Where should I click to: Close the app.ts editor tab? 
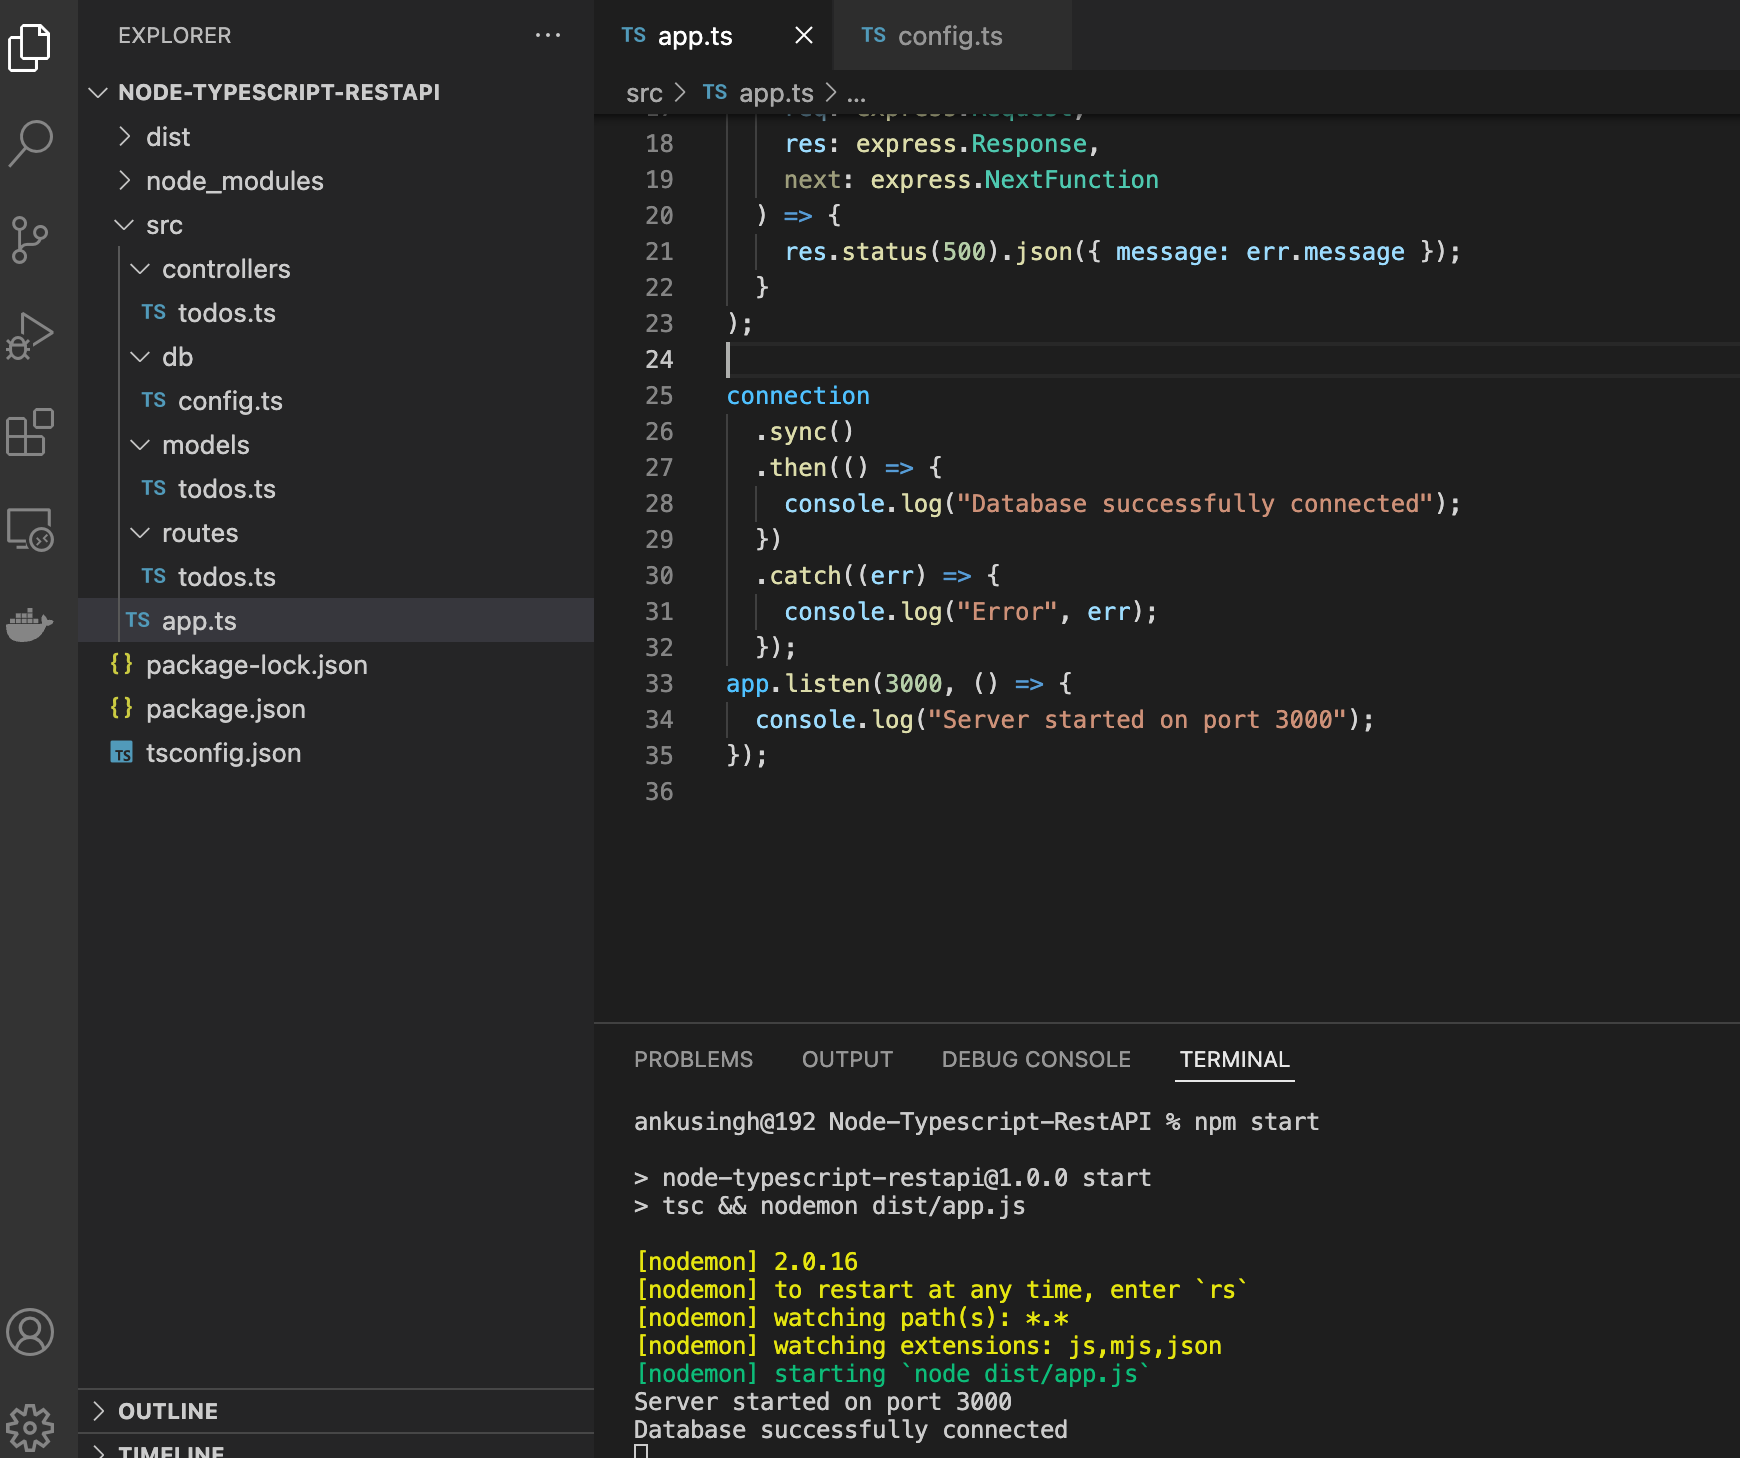(x=803, y=36)
